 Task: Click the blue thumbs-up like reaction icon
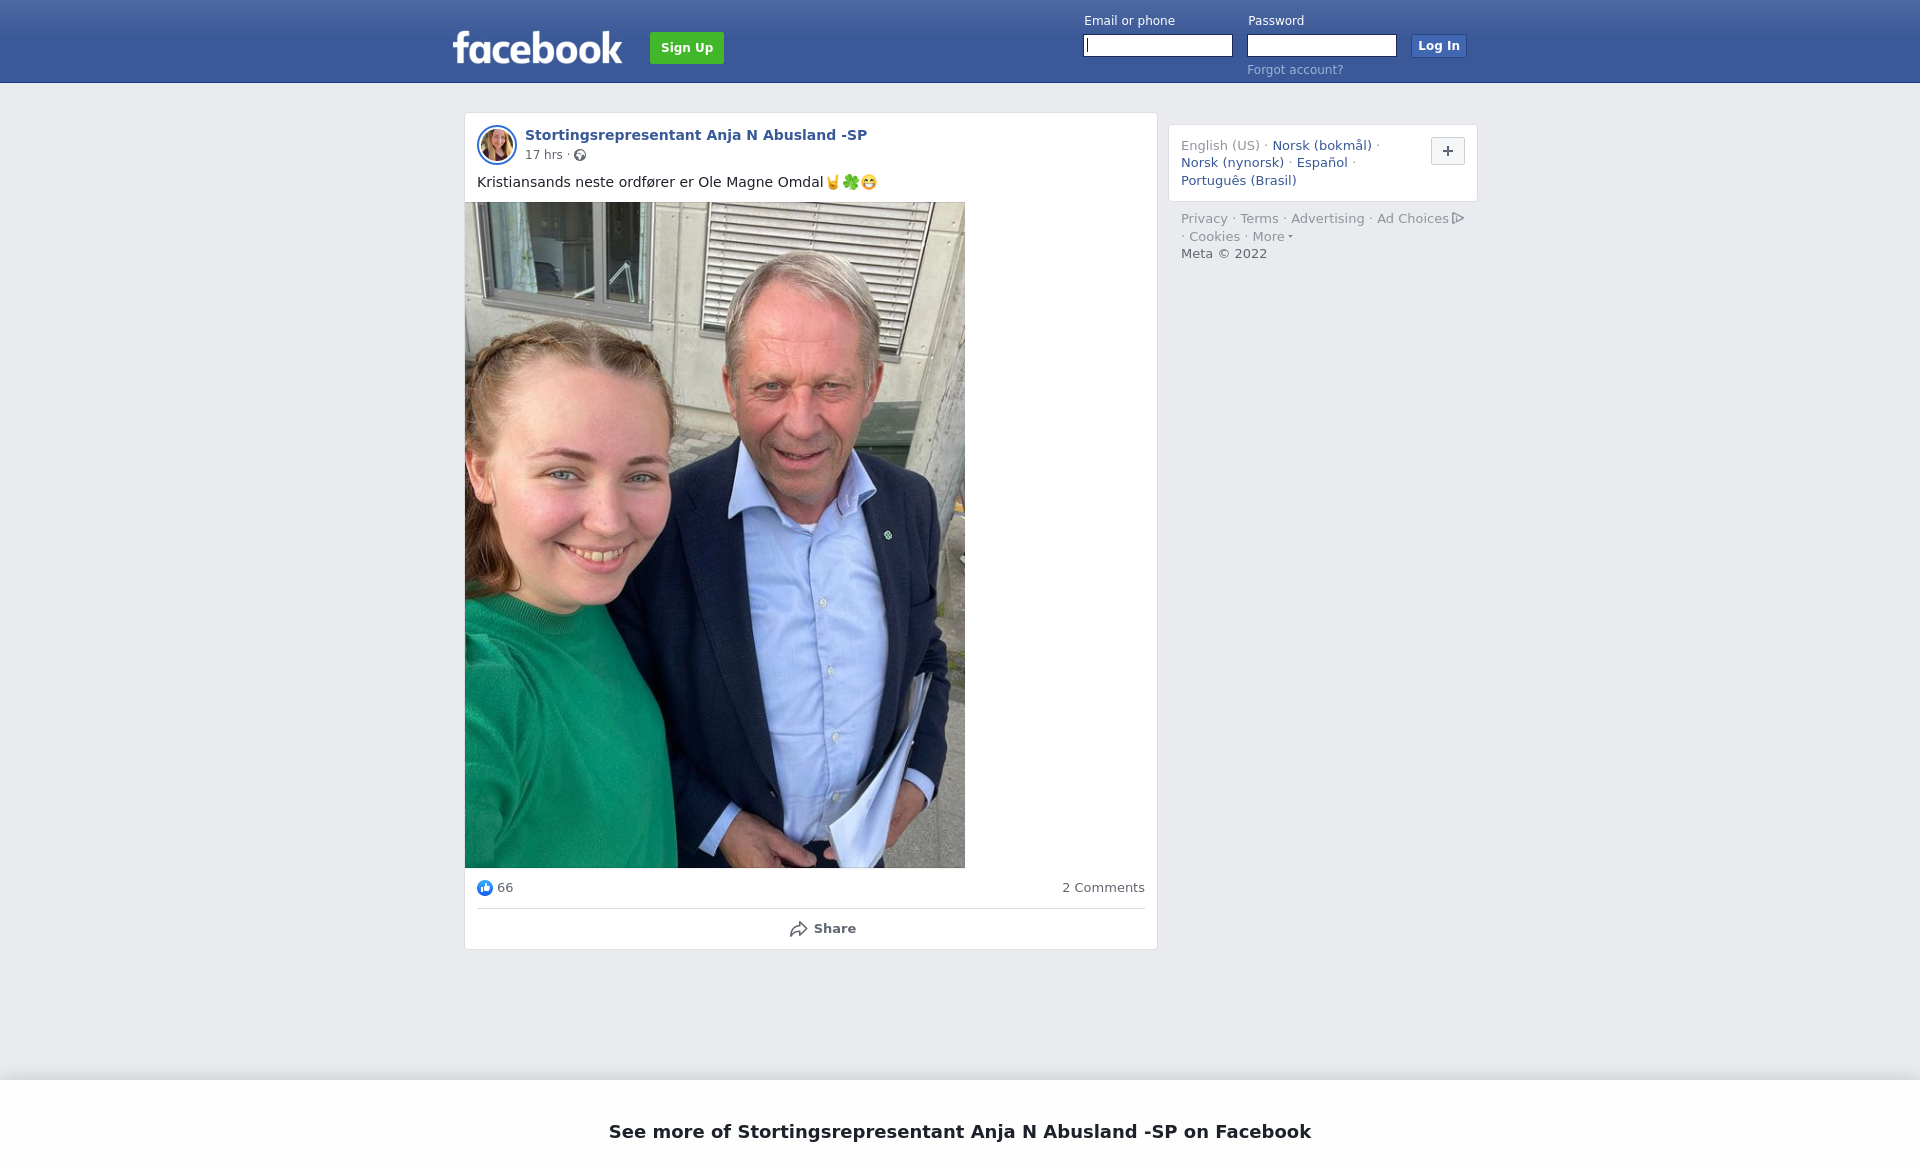[x=485, y=888]
